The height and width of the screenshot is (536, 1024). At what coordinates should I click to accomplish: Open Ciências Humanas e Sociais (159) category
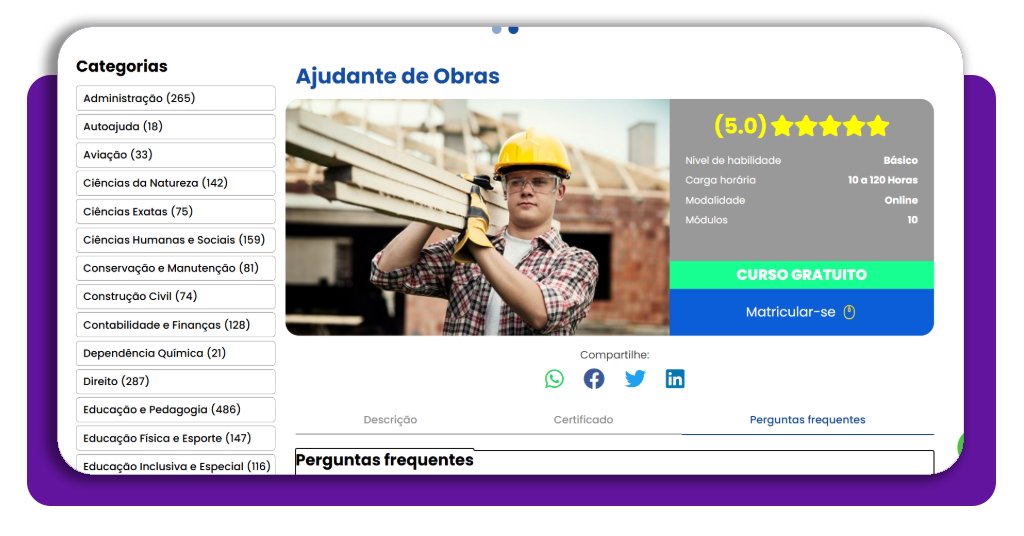tap(176, 240)
